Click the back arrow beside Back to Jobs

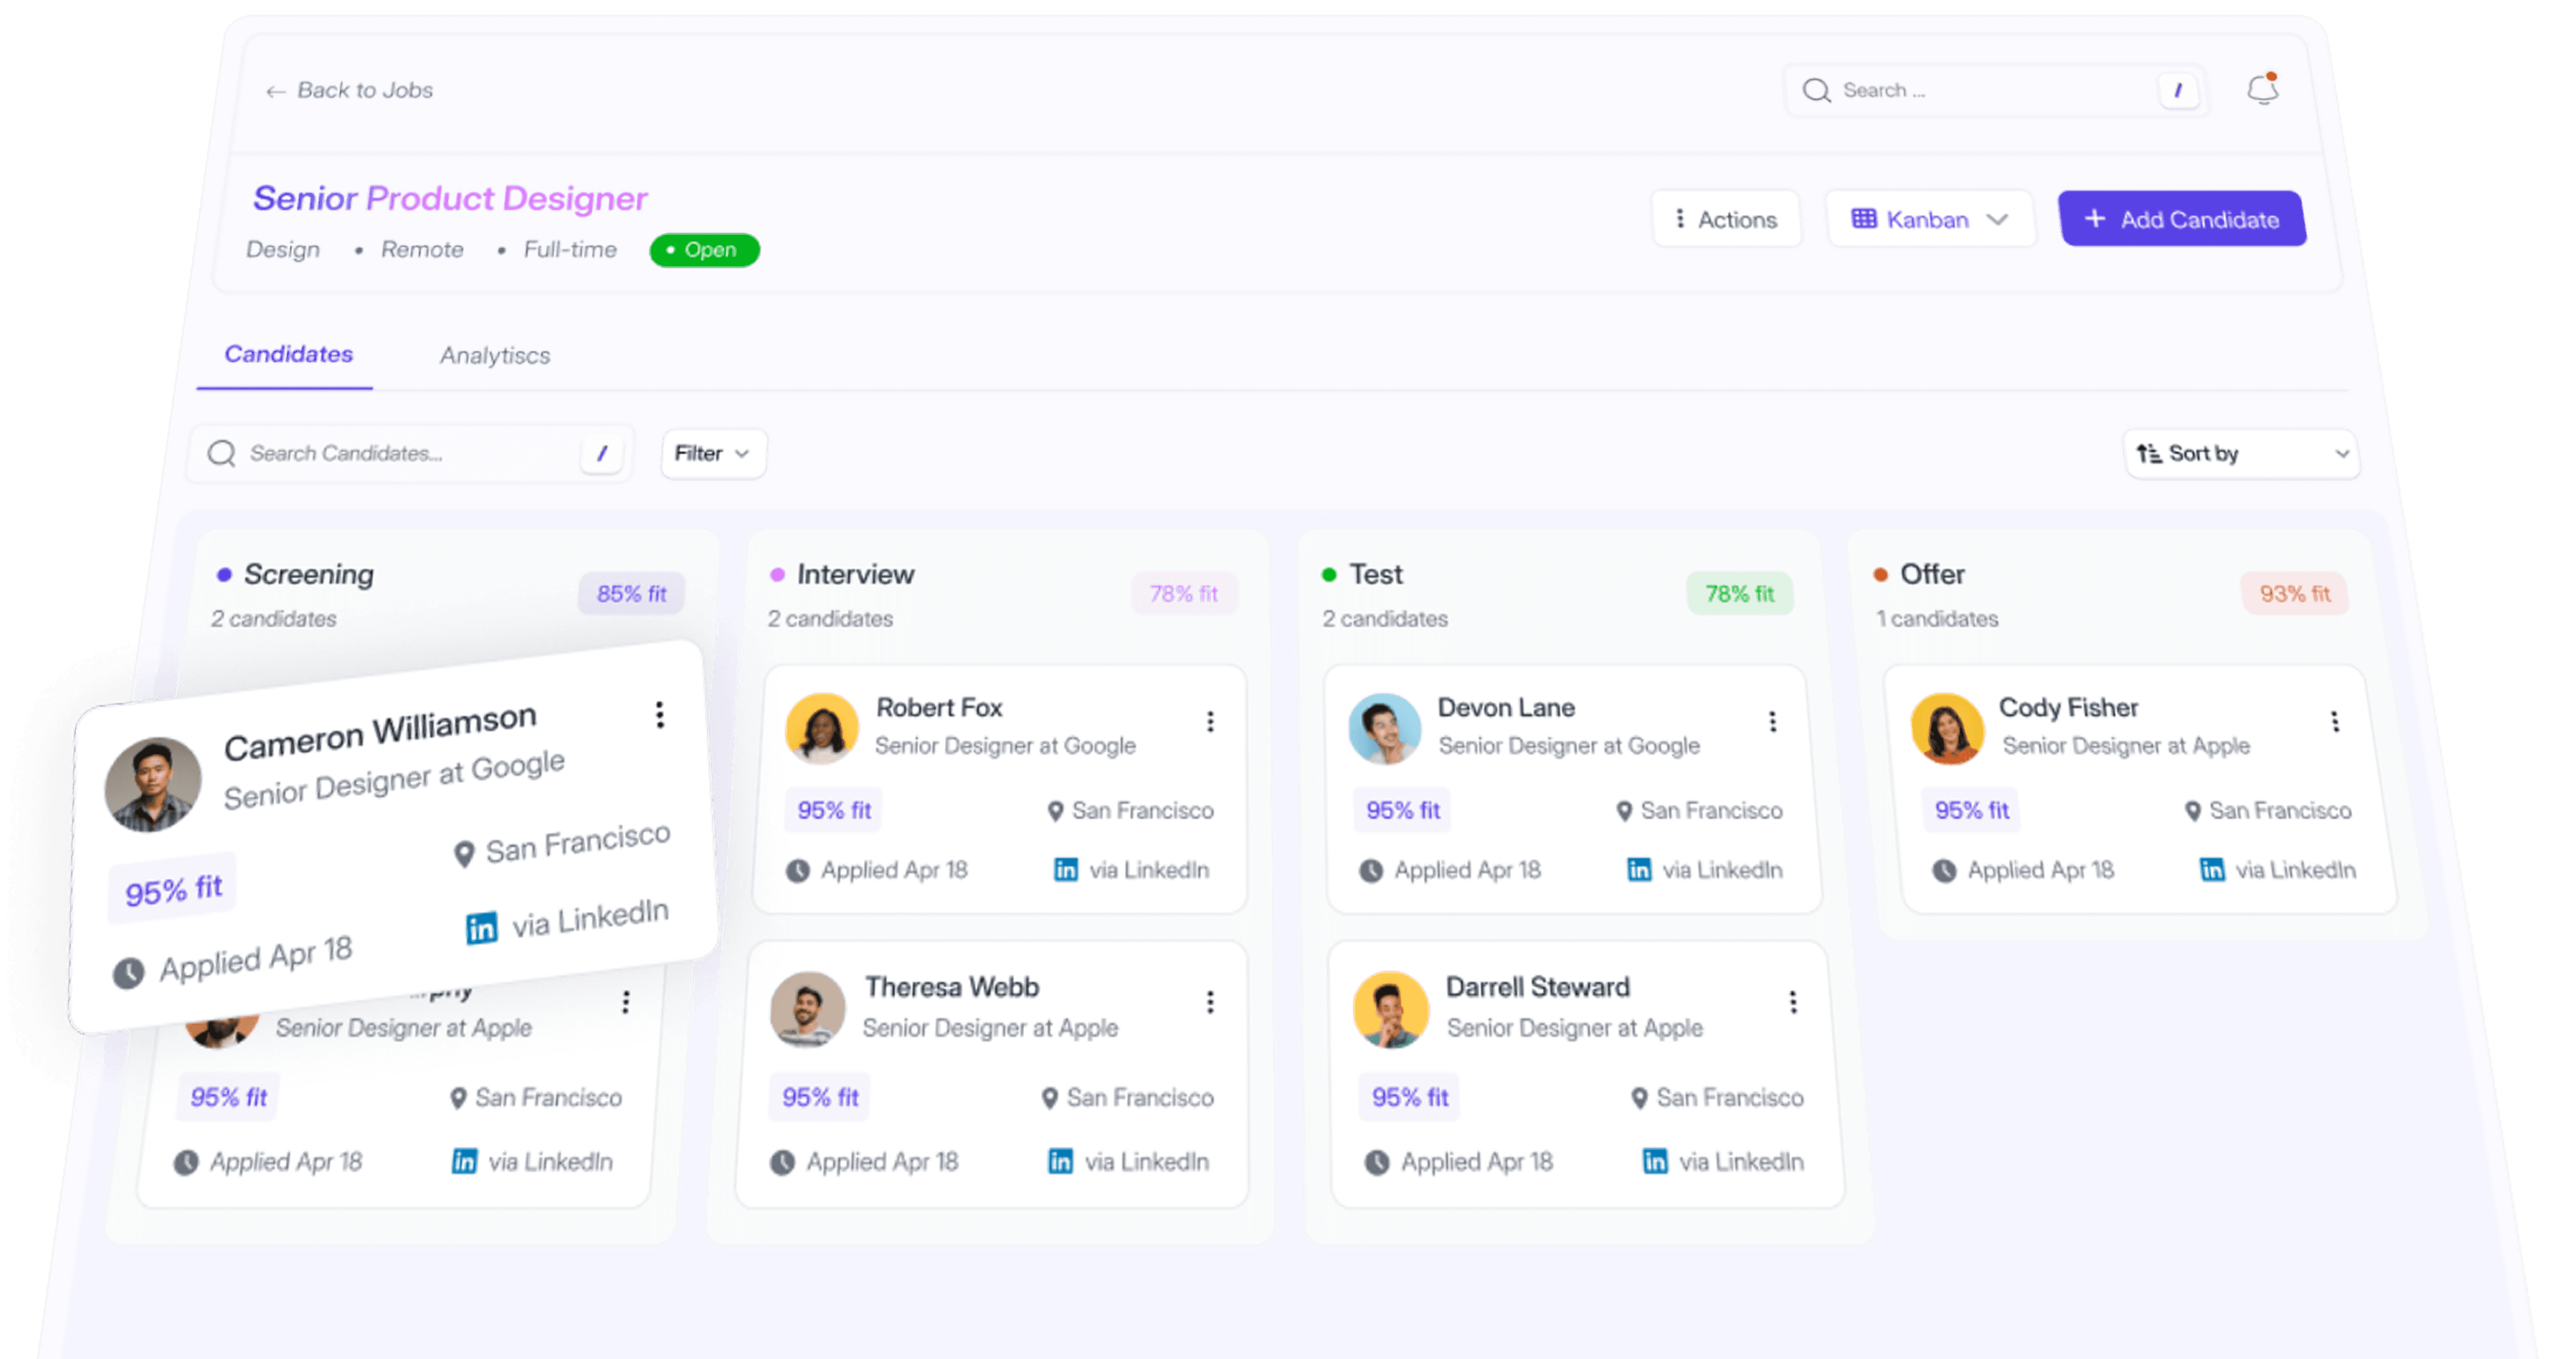[x=275, y=92]
